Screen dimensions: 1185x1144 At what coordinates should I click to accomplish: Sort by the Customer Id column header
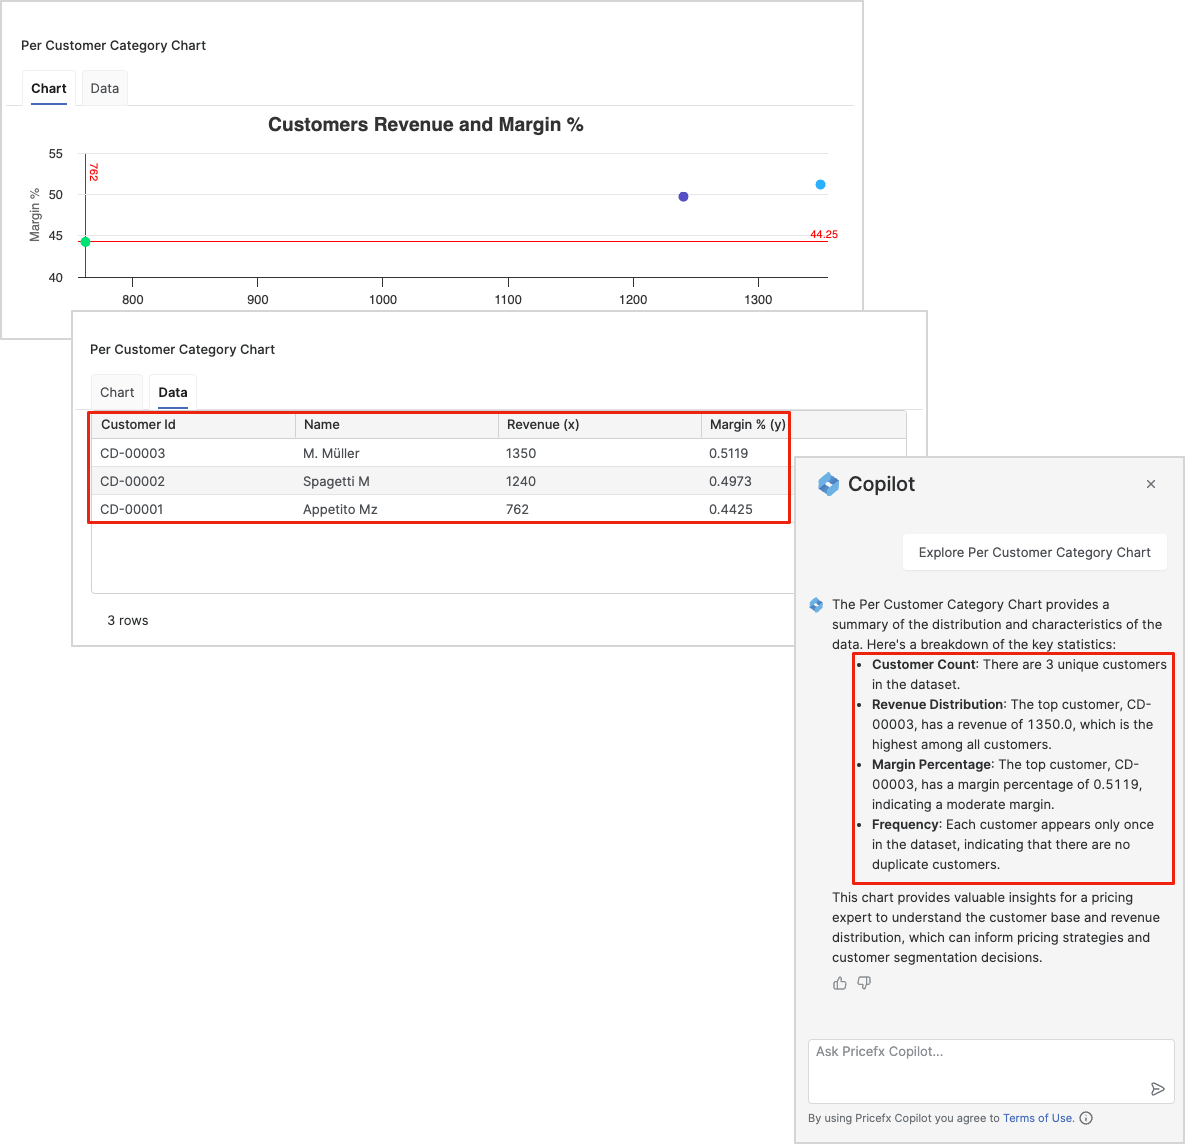(138, 425)
